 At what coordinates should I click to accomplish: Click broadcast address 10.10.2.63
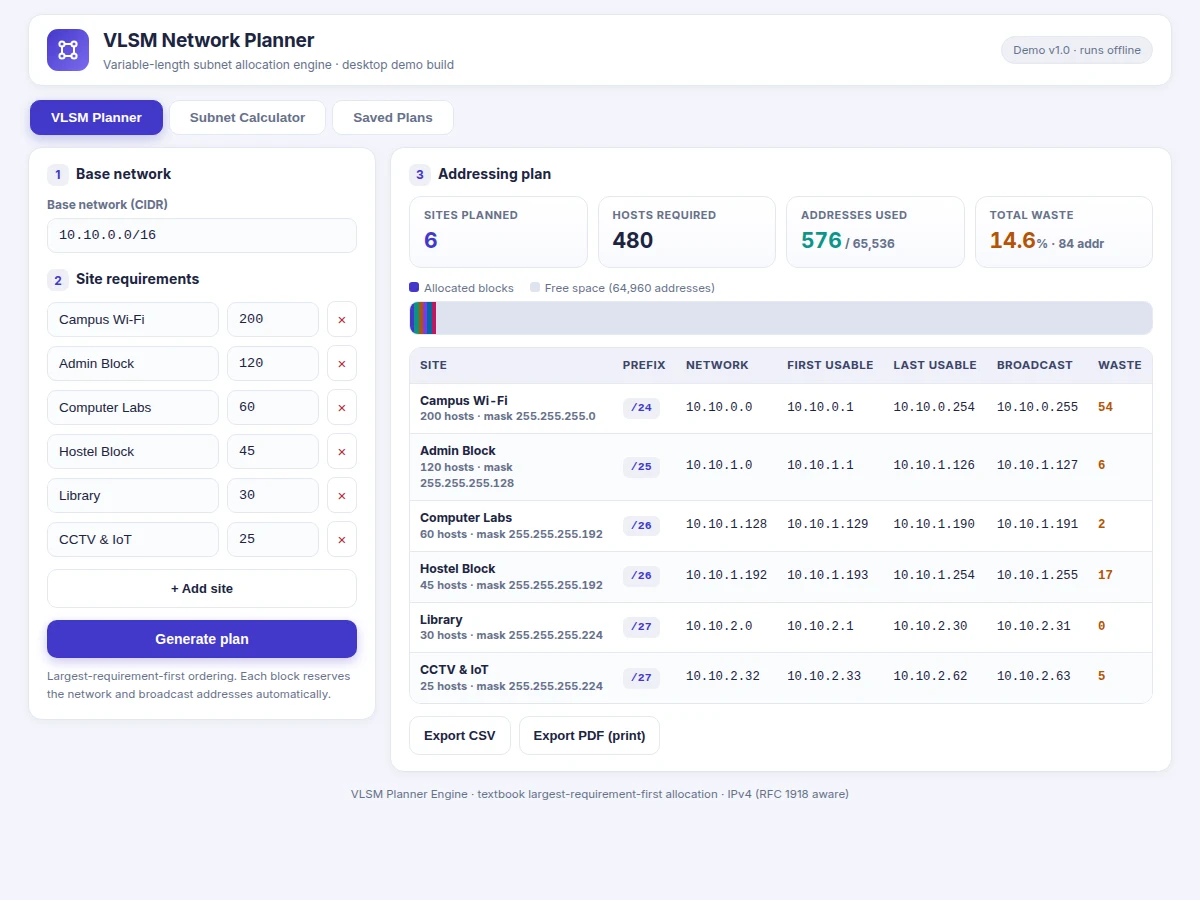(x=1034, y=676)
